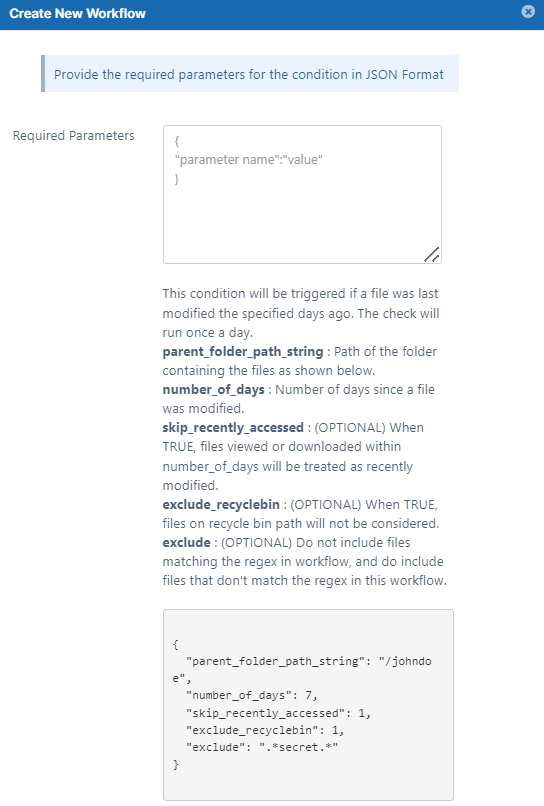This screenshot has height=806, width=544.
Task: Click the bold exclude parameter description heading
Action: pyautogui.click(x=187, y=542)
